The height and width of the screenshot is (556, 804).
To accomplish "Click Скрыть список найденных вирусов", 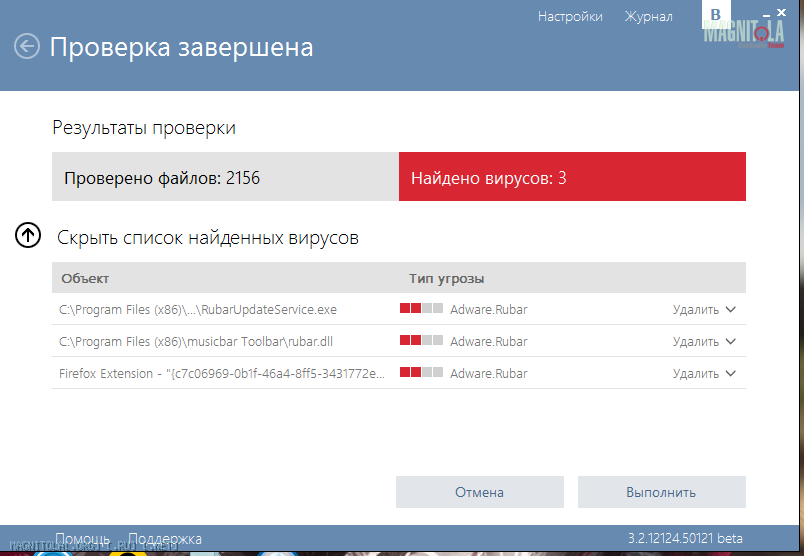I will 208,238.
